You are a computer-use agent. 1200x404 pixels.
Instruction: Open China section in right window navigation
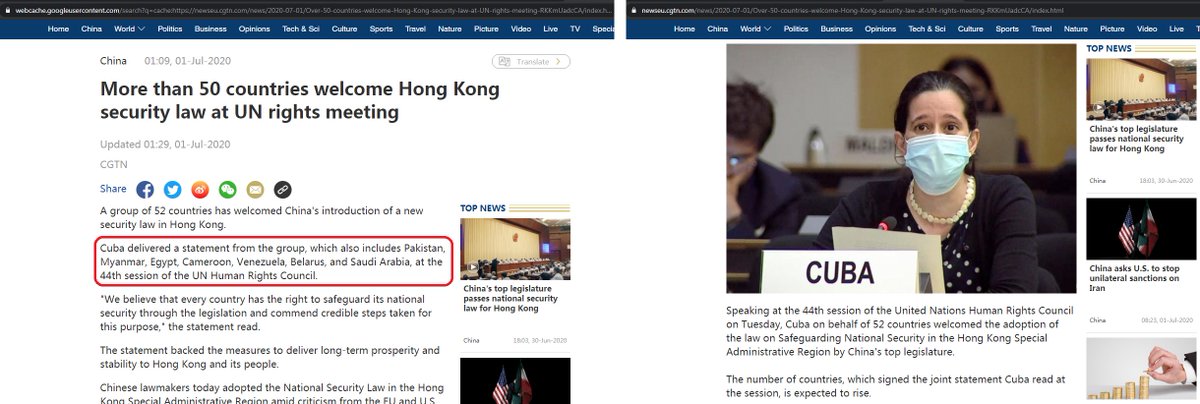pos(718,29)
